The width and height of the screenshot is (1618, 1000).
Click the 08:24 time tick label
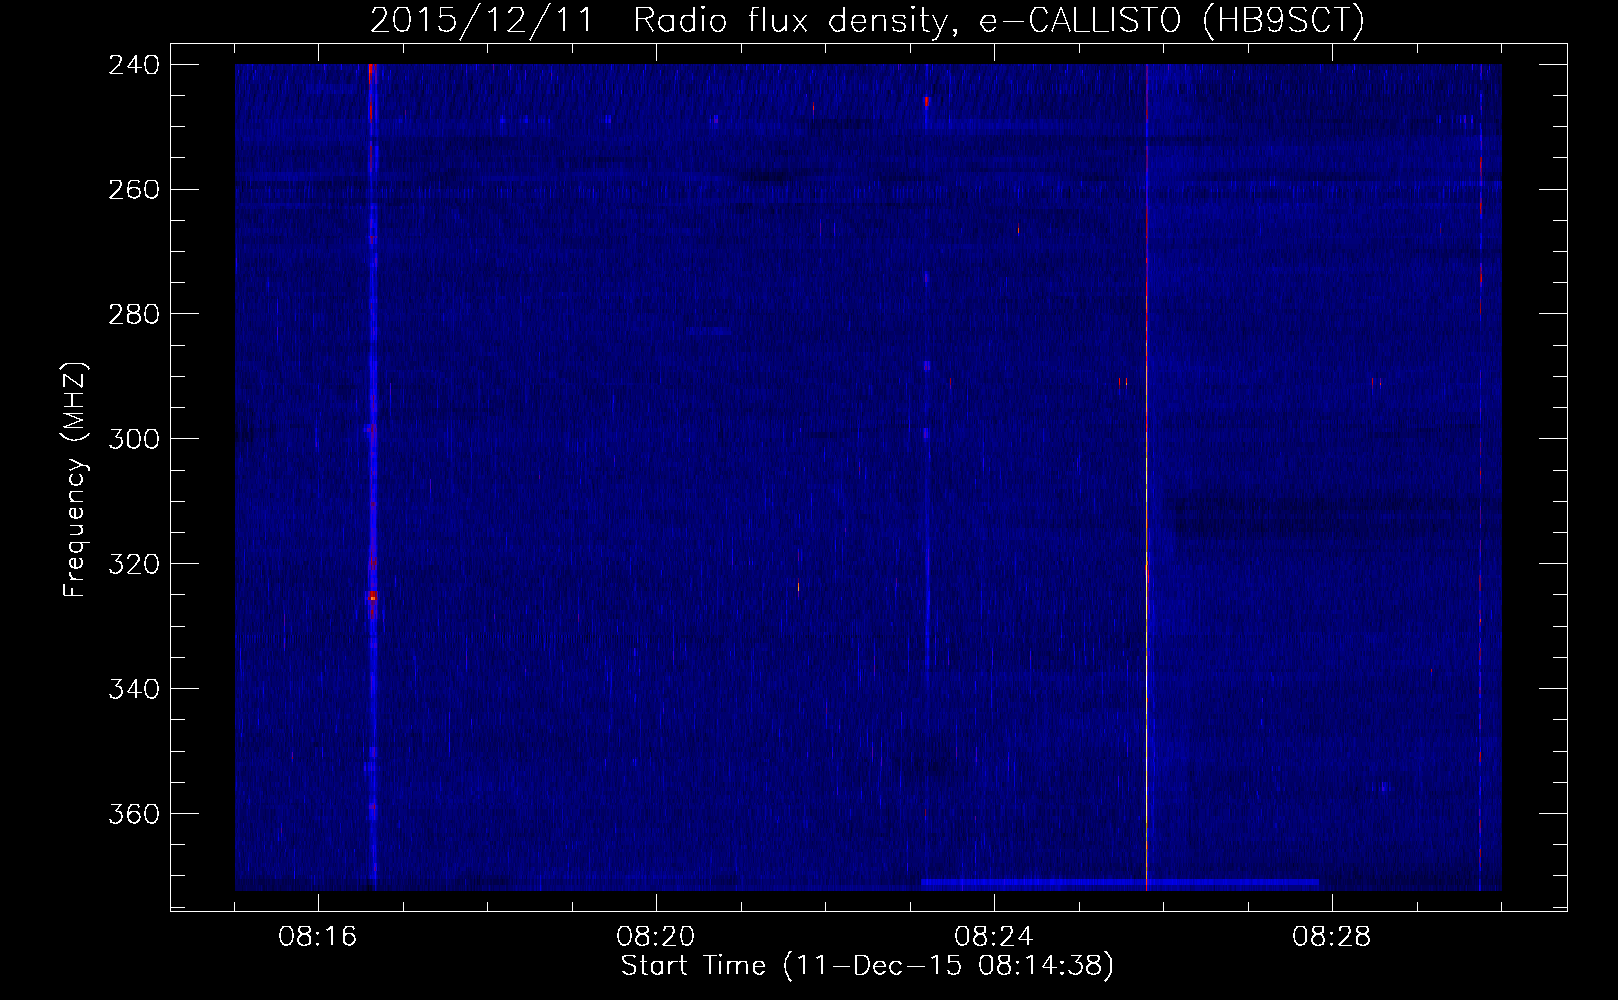point(994,937)
